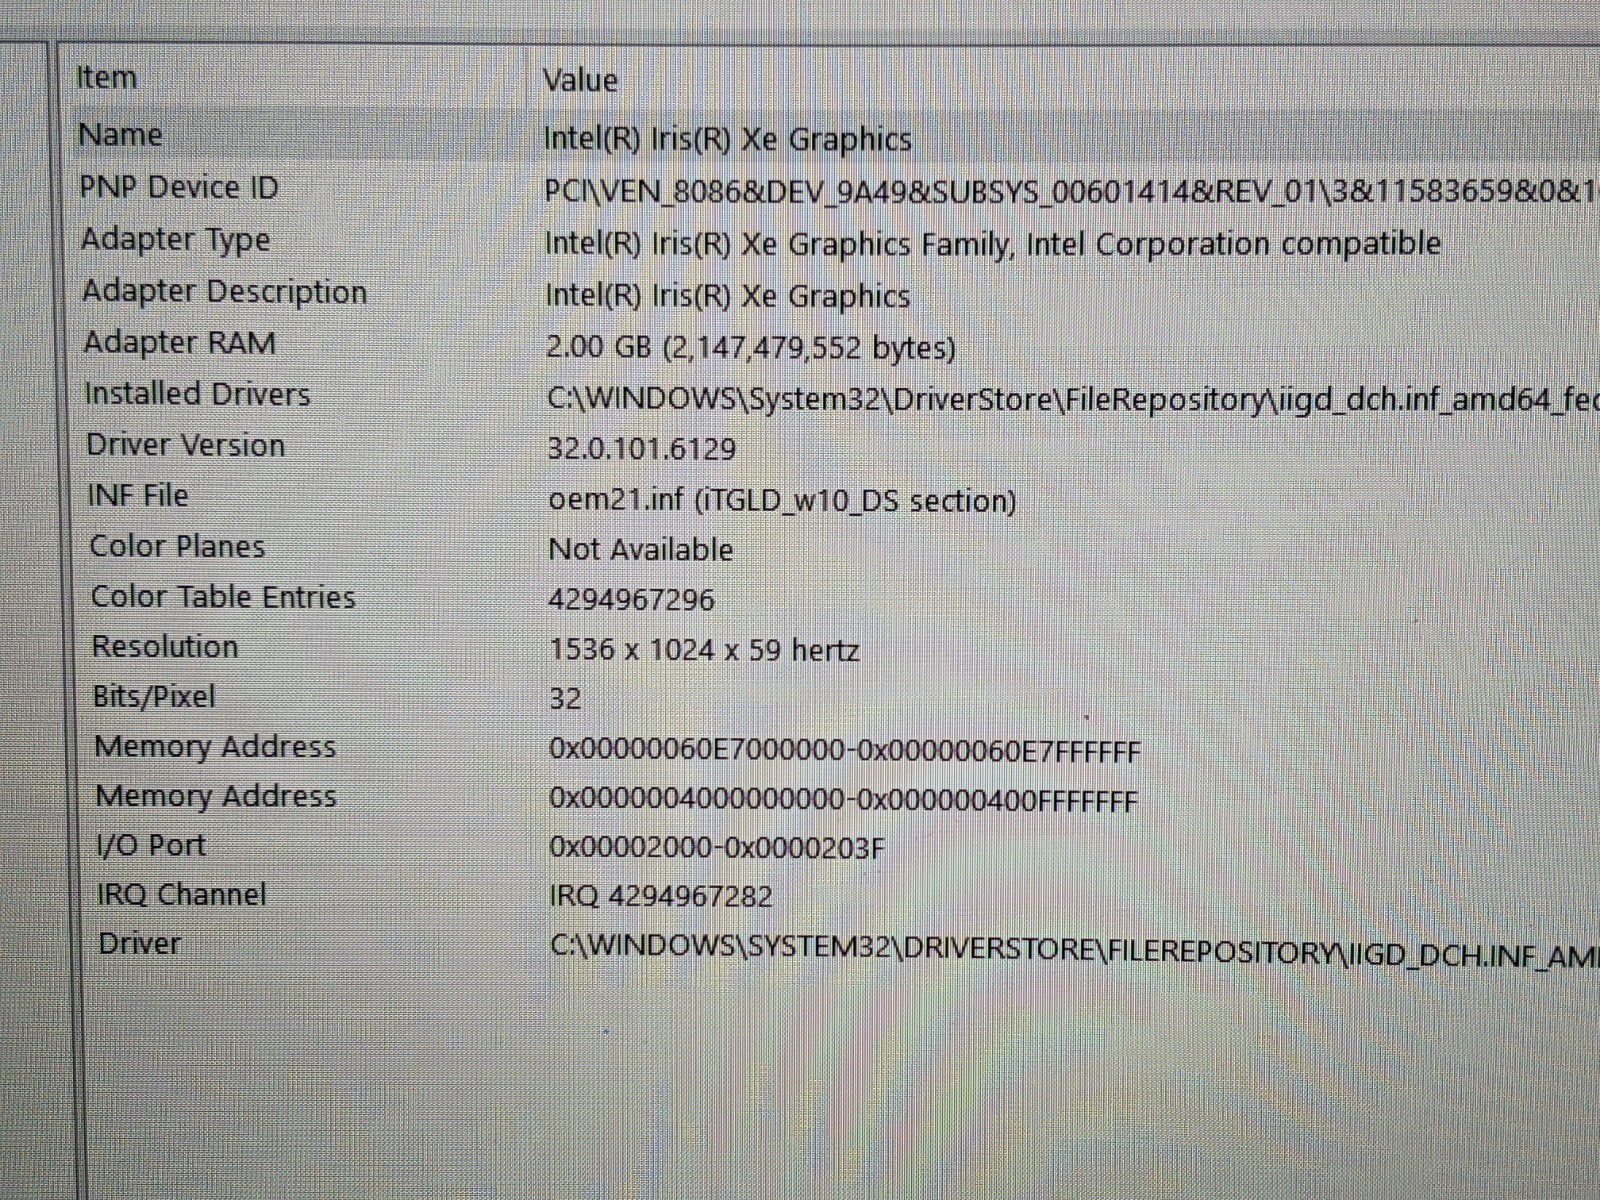This screenshot has height=1200, width=1600.
Task: Select Memory Address label for 0x00000060E7000000 row
Action: coord(215,747)
